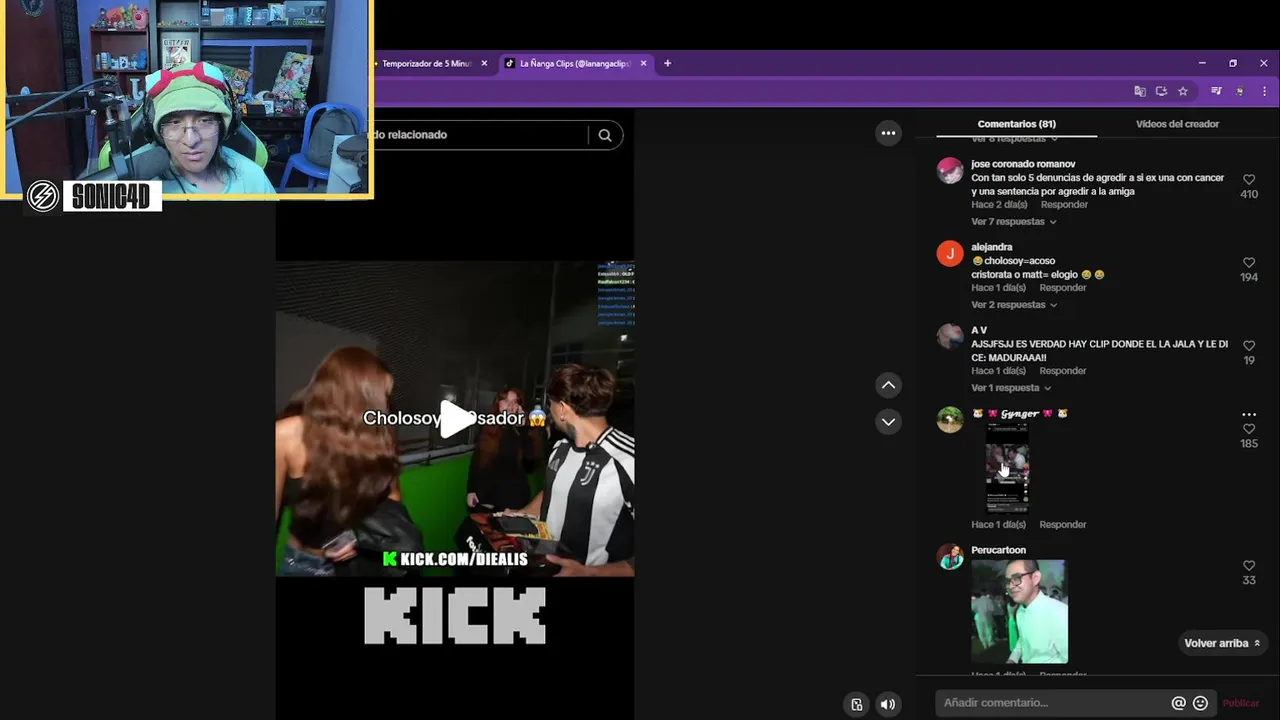Reply to Gynger's comment

click(x=1063, y=525)
